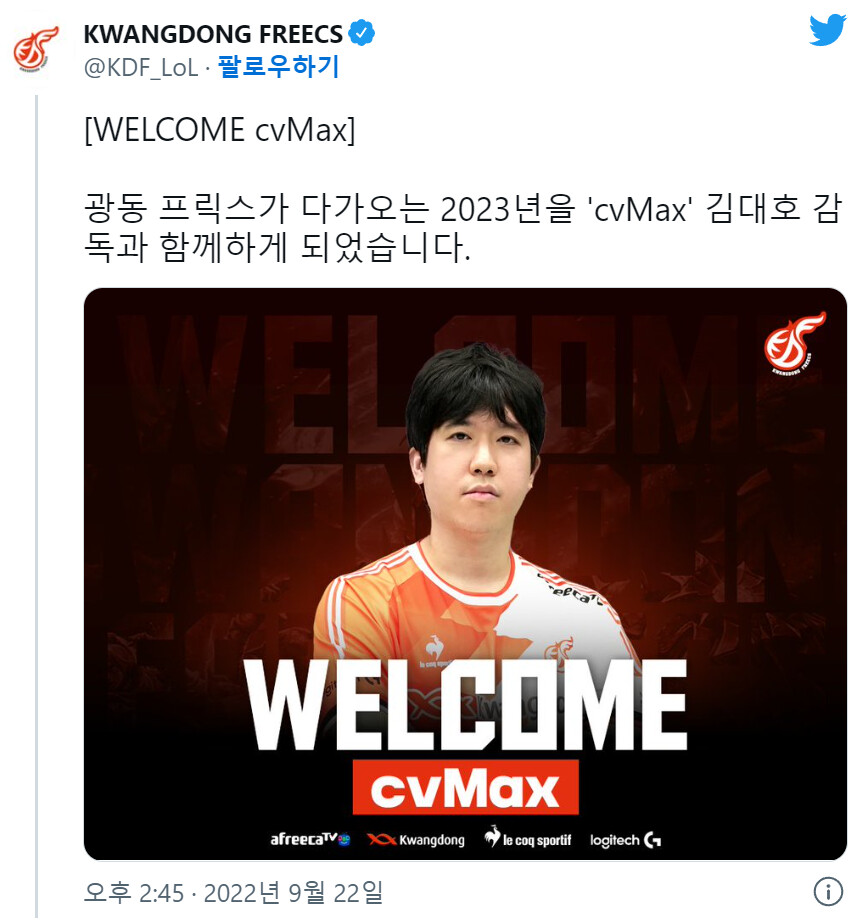Click the afreecaTV sponsor logo
Screen dimensions: 861x920
tap(310, 840)
